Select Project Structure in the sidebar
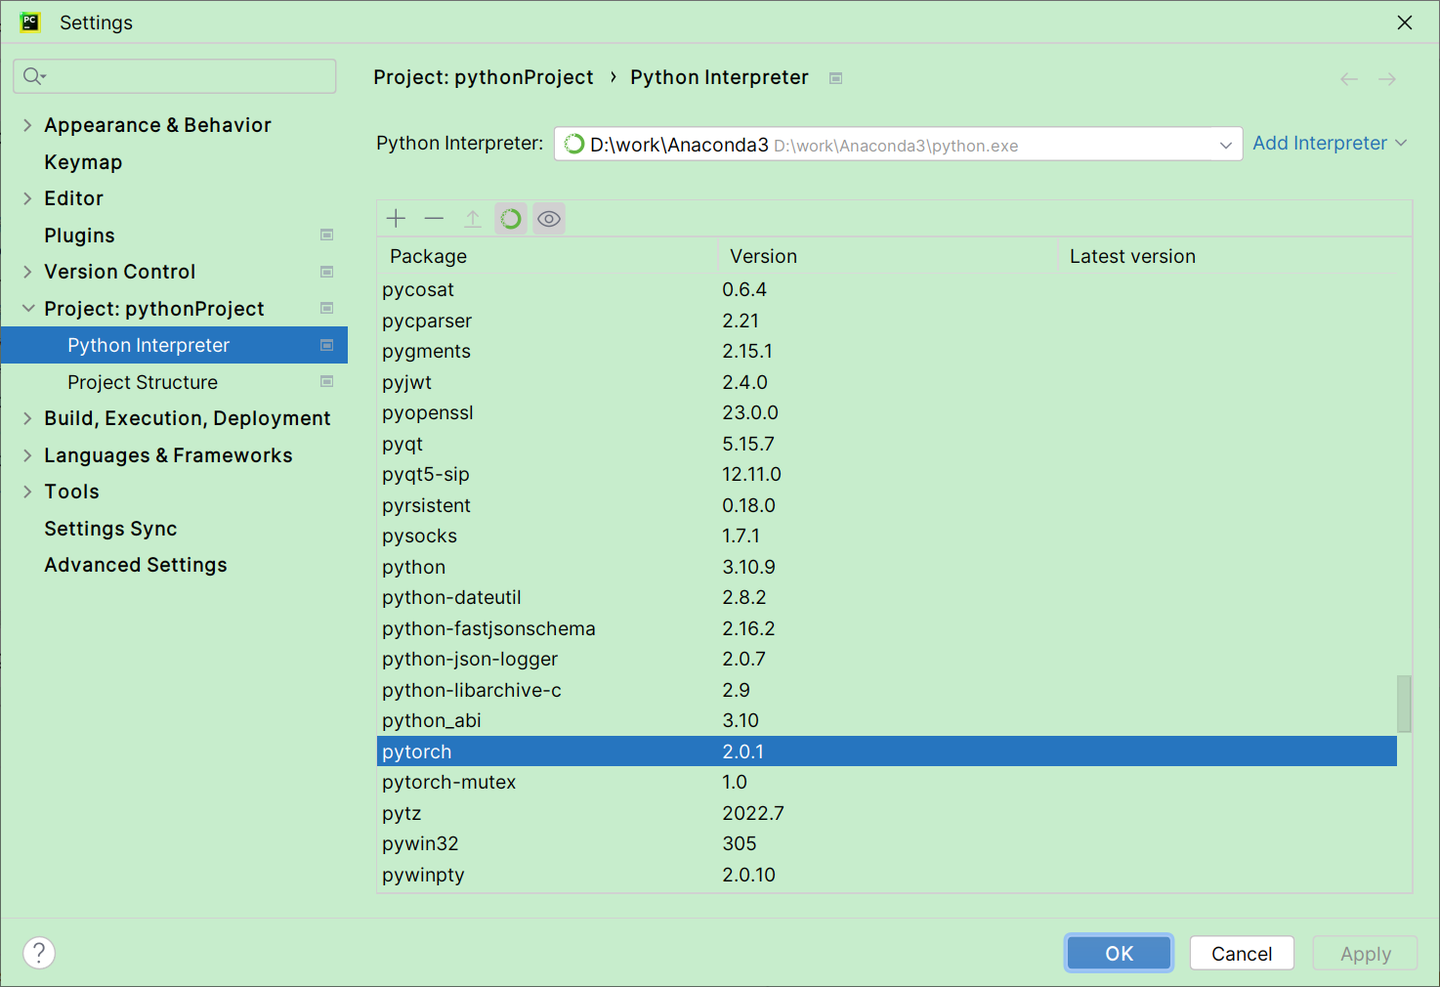This screenshot has width=1440, height=987. (x=142, y=382)
